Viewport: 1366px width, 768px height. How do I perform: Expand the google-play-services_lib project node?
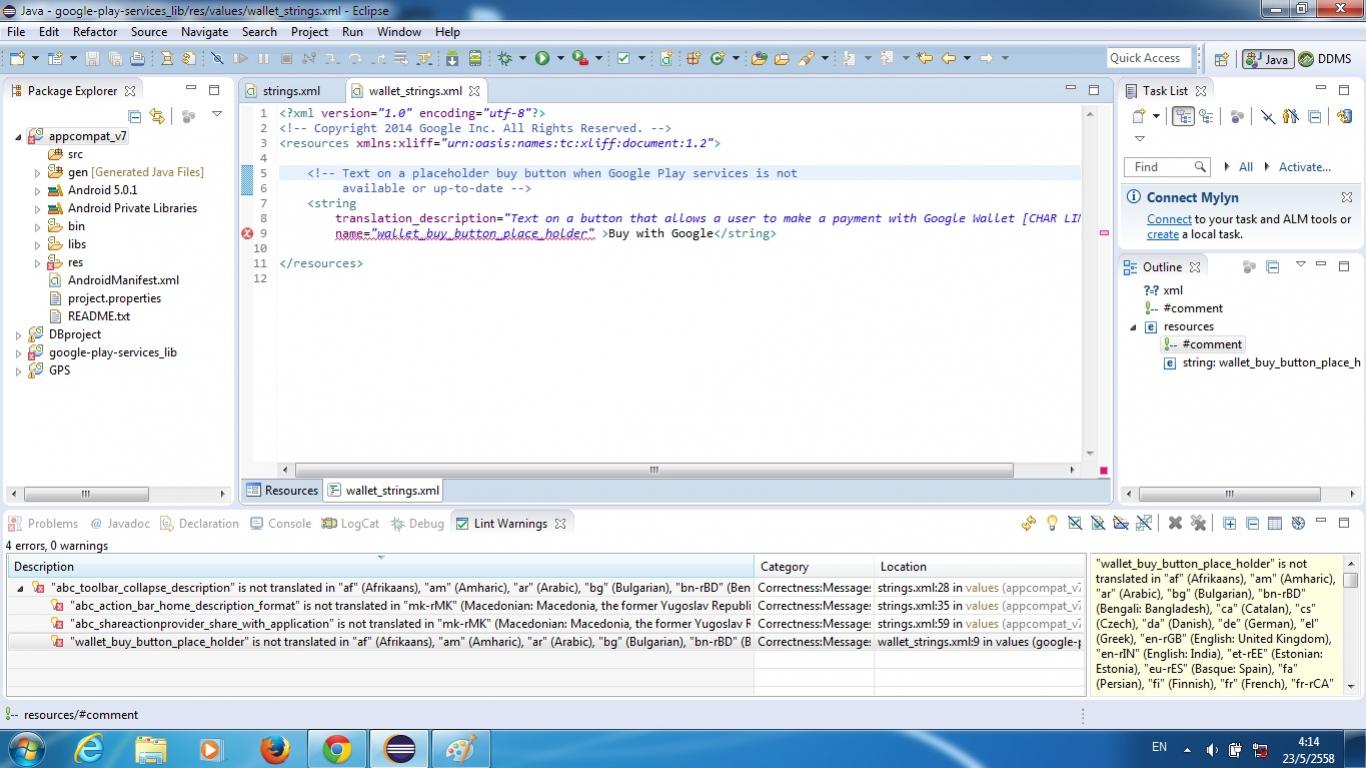point(18,353)
